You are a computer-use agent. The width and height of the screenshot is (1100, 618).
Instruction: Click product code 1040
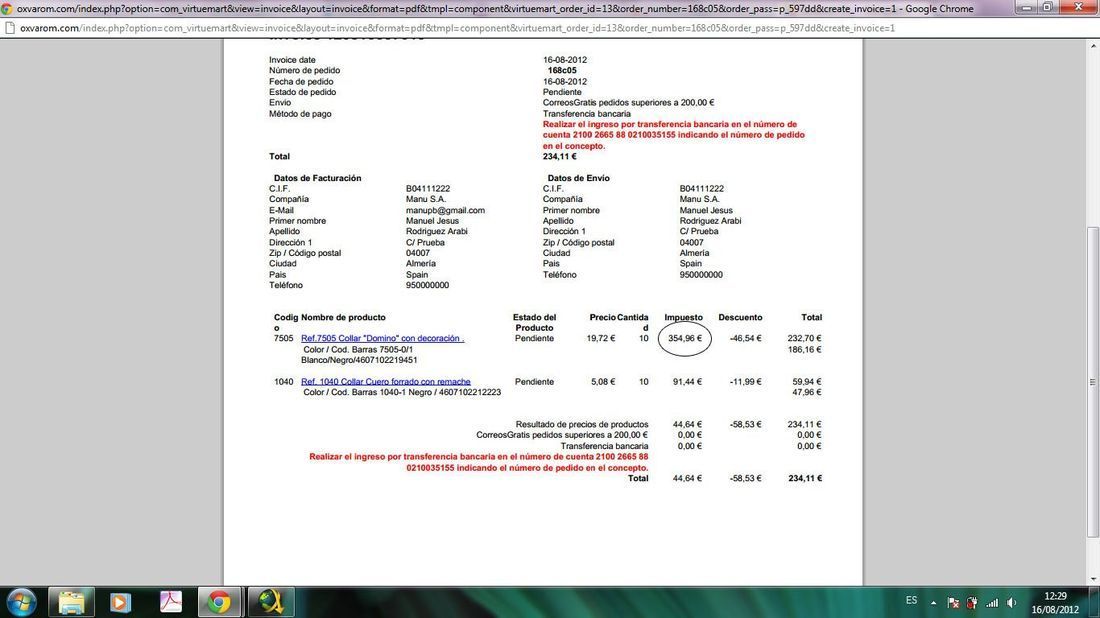point(283,382)
